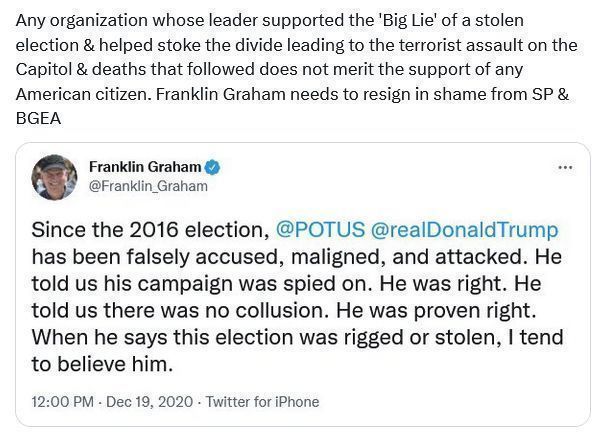The height and width of the screenshot is (437, 608).
Task: Open the 12:00 PM timestamp link
Action: [x=62, y=402]
